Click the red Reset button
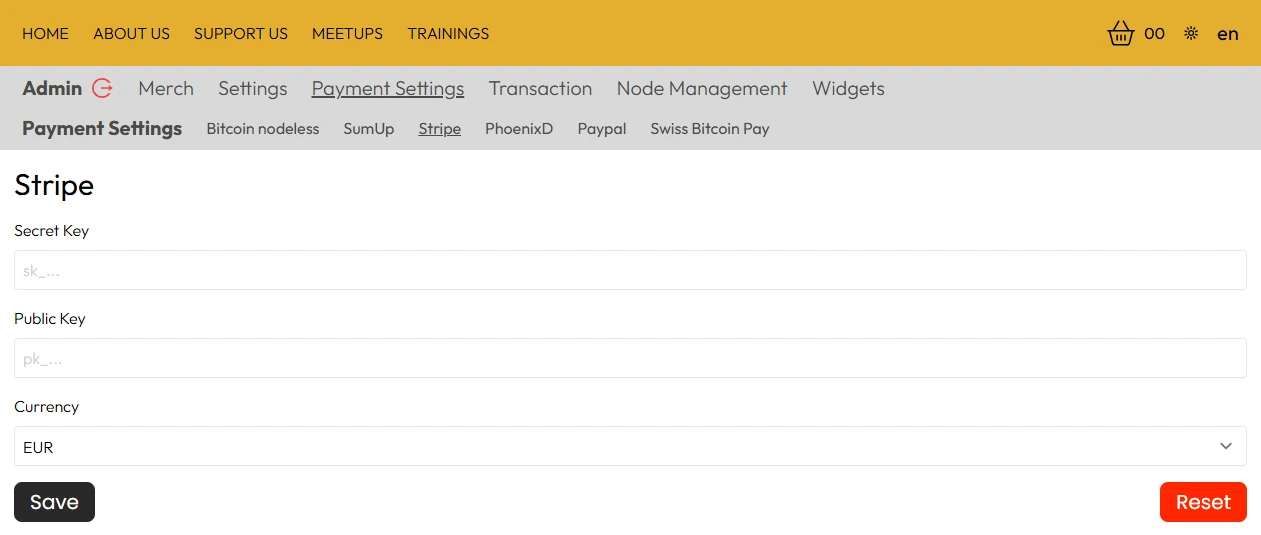The width and height of the screenshot is (1261, 535). [1203, 502]
